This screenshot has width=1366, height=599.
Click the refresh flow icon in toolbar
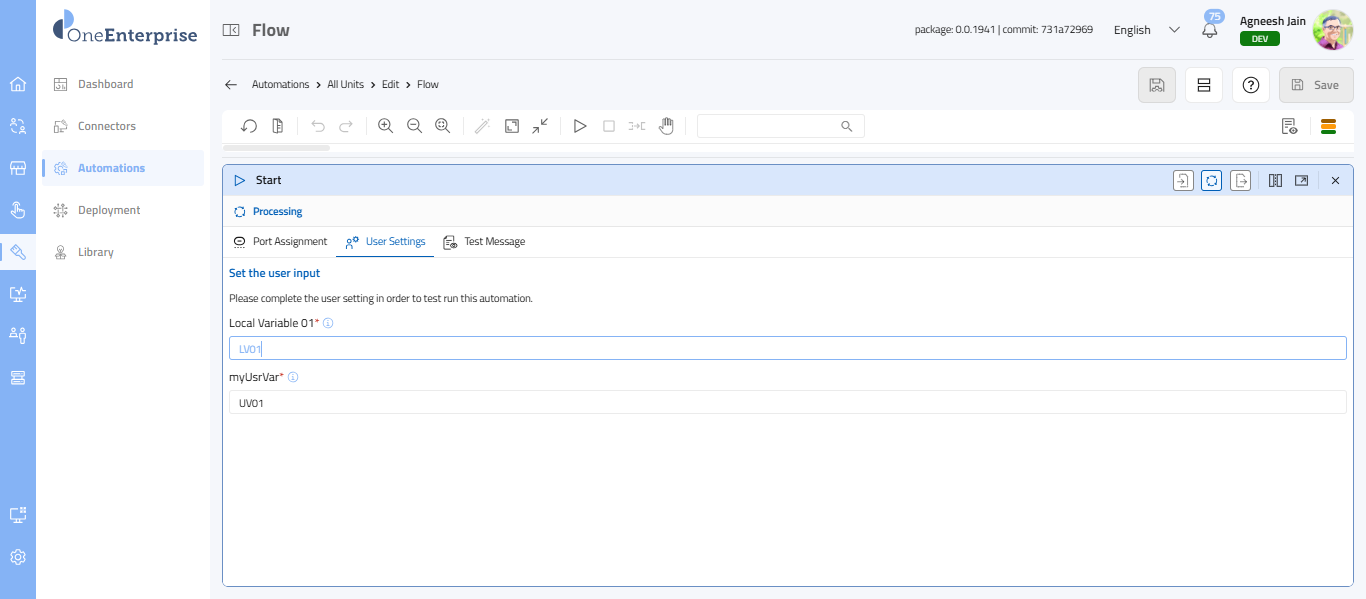click(249, 126)
